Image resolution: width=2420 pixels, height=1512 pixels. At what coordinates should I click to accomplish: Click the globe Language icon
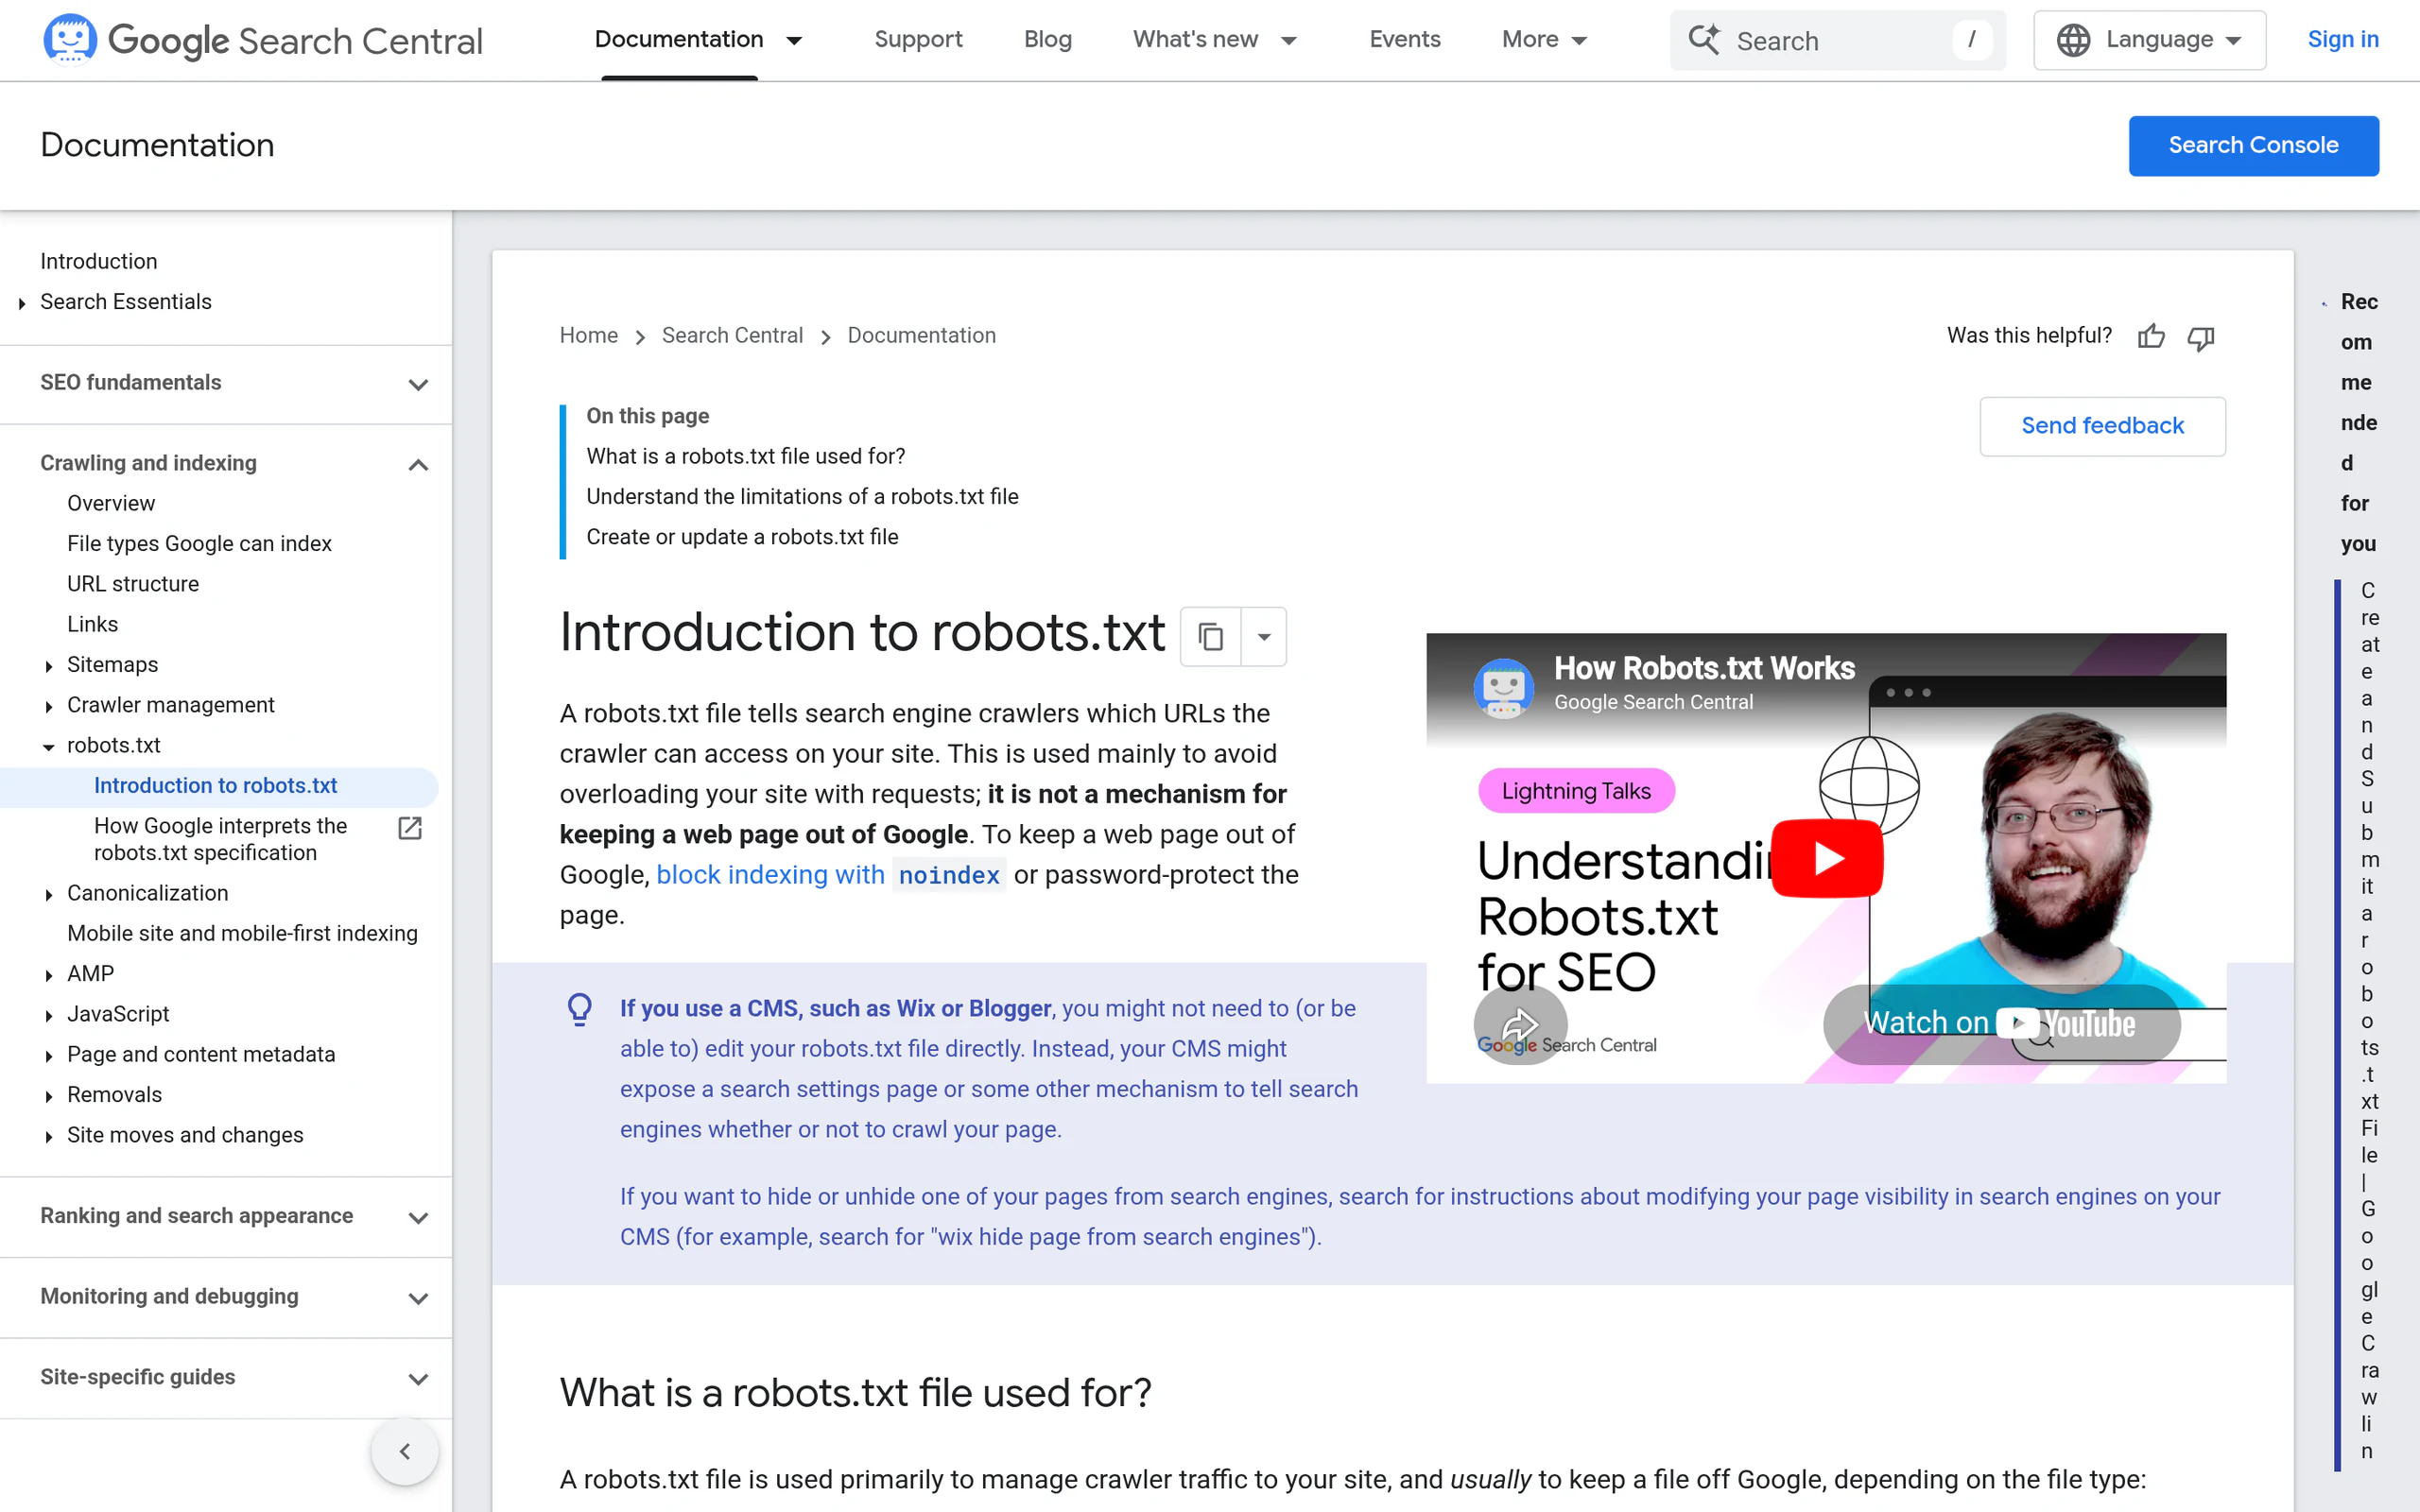(x=2073, y=40)
